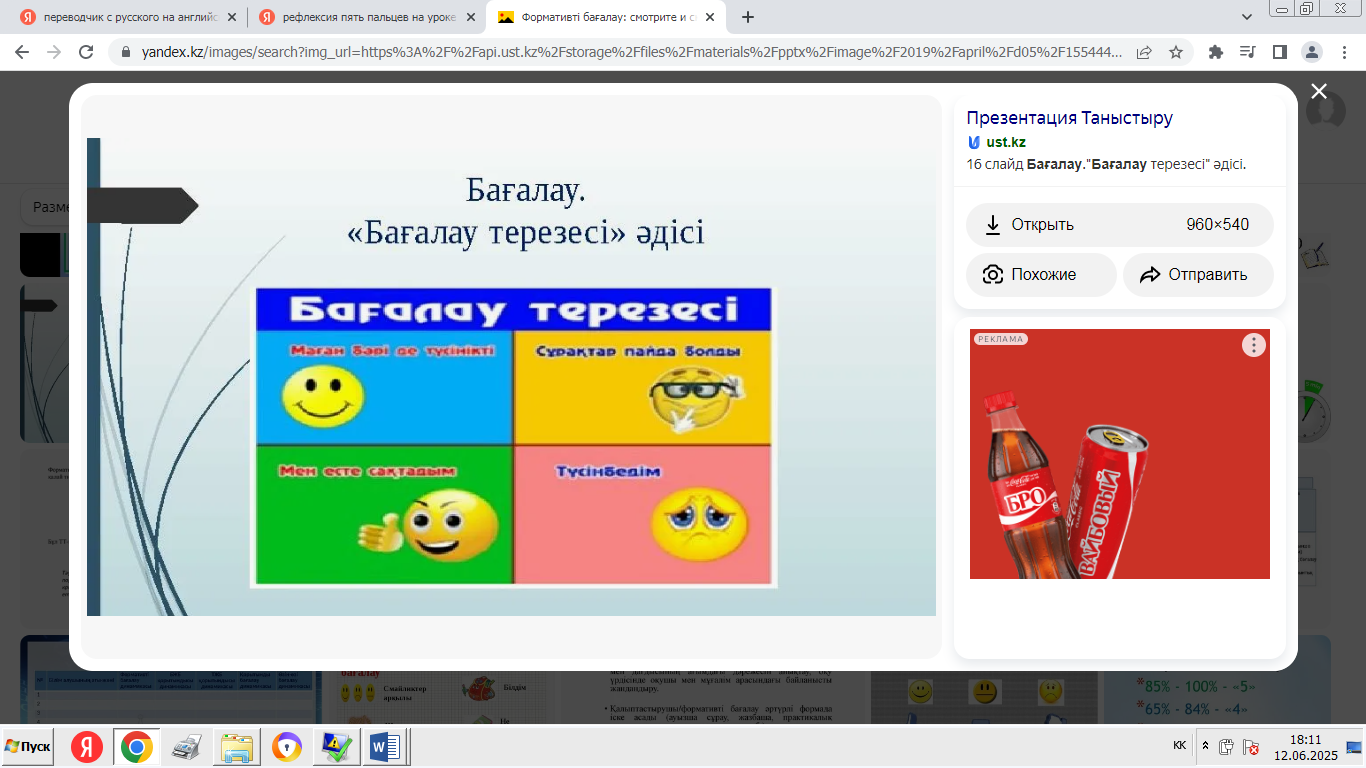
Task: Toggle the Chrome side panel
Action: click(1279, 53)
